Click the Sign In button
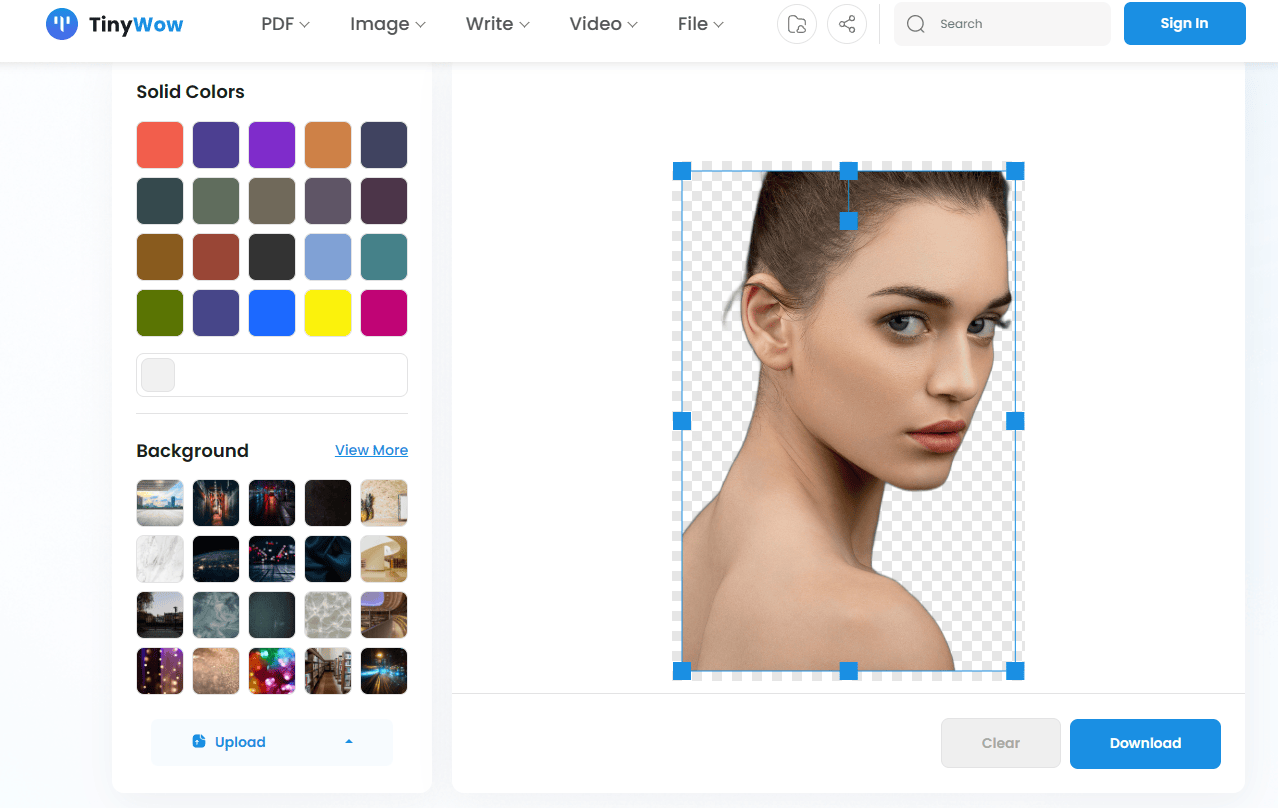Screen dimensions: 1278x808 point(1184,24)
